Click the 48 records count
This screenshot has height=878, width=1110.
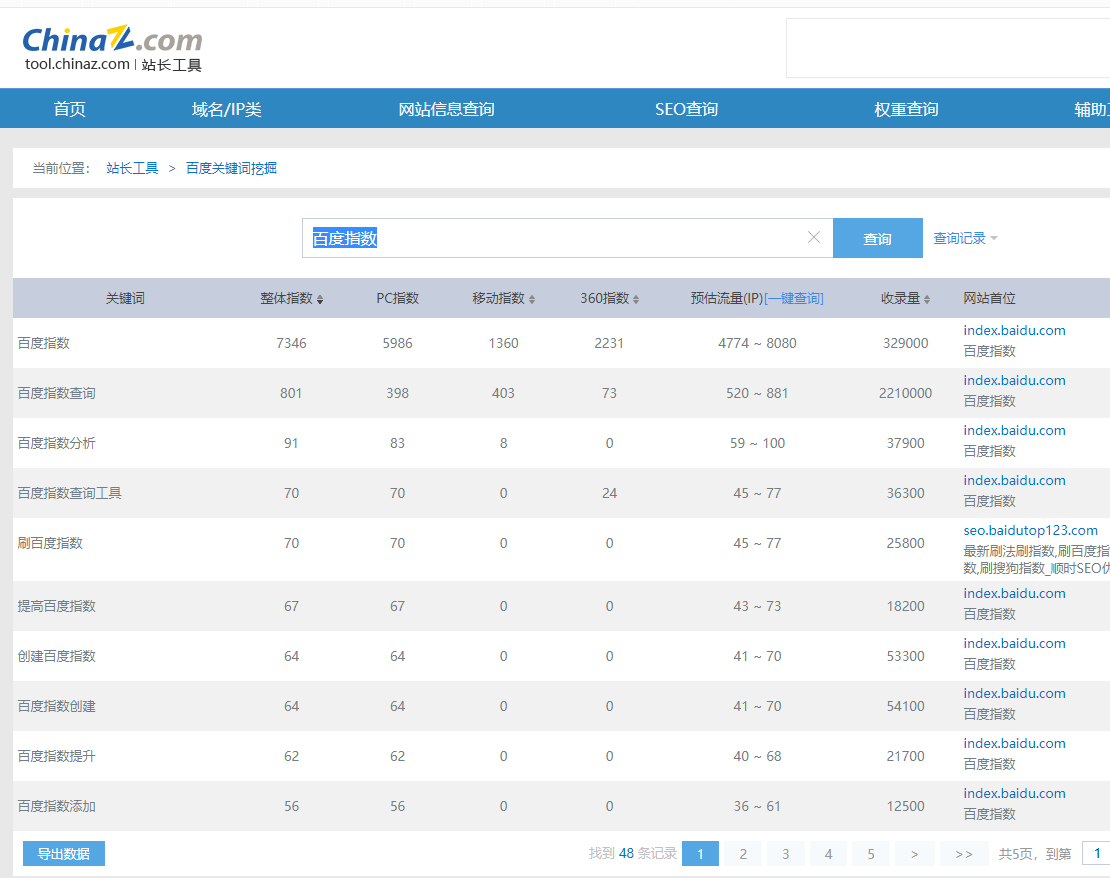[x=626, y=854]
